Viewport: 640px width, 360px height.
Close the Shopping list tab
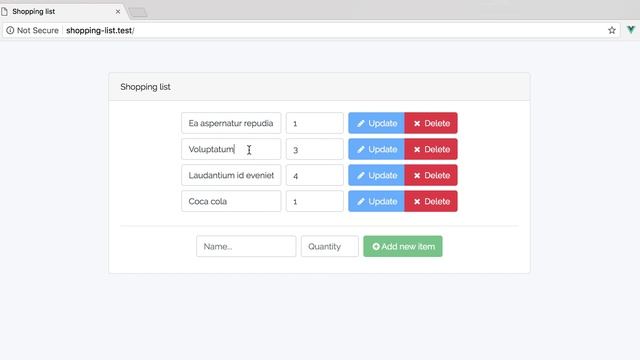118,11
